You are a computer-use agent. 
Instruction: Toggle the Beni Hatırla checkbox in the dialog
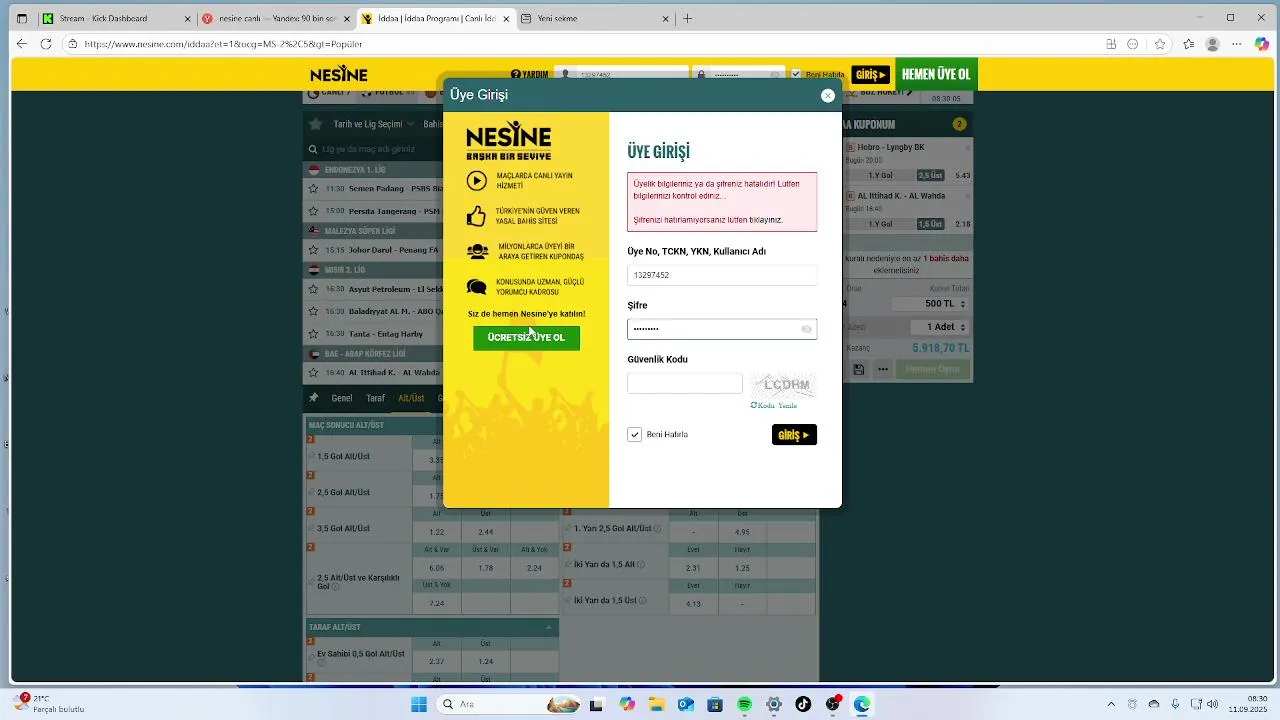tap(634, 434)
